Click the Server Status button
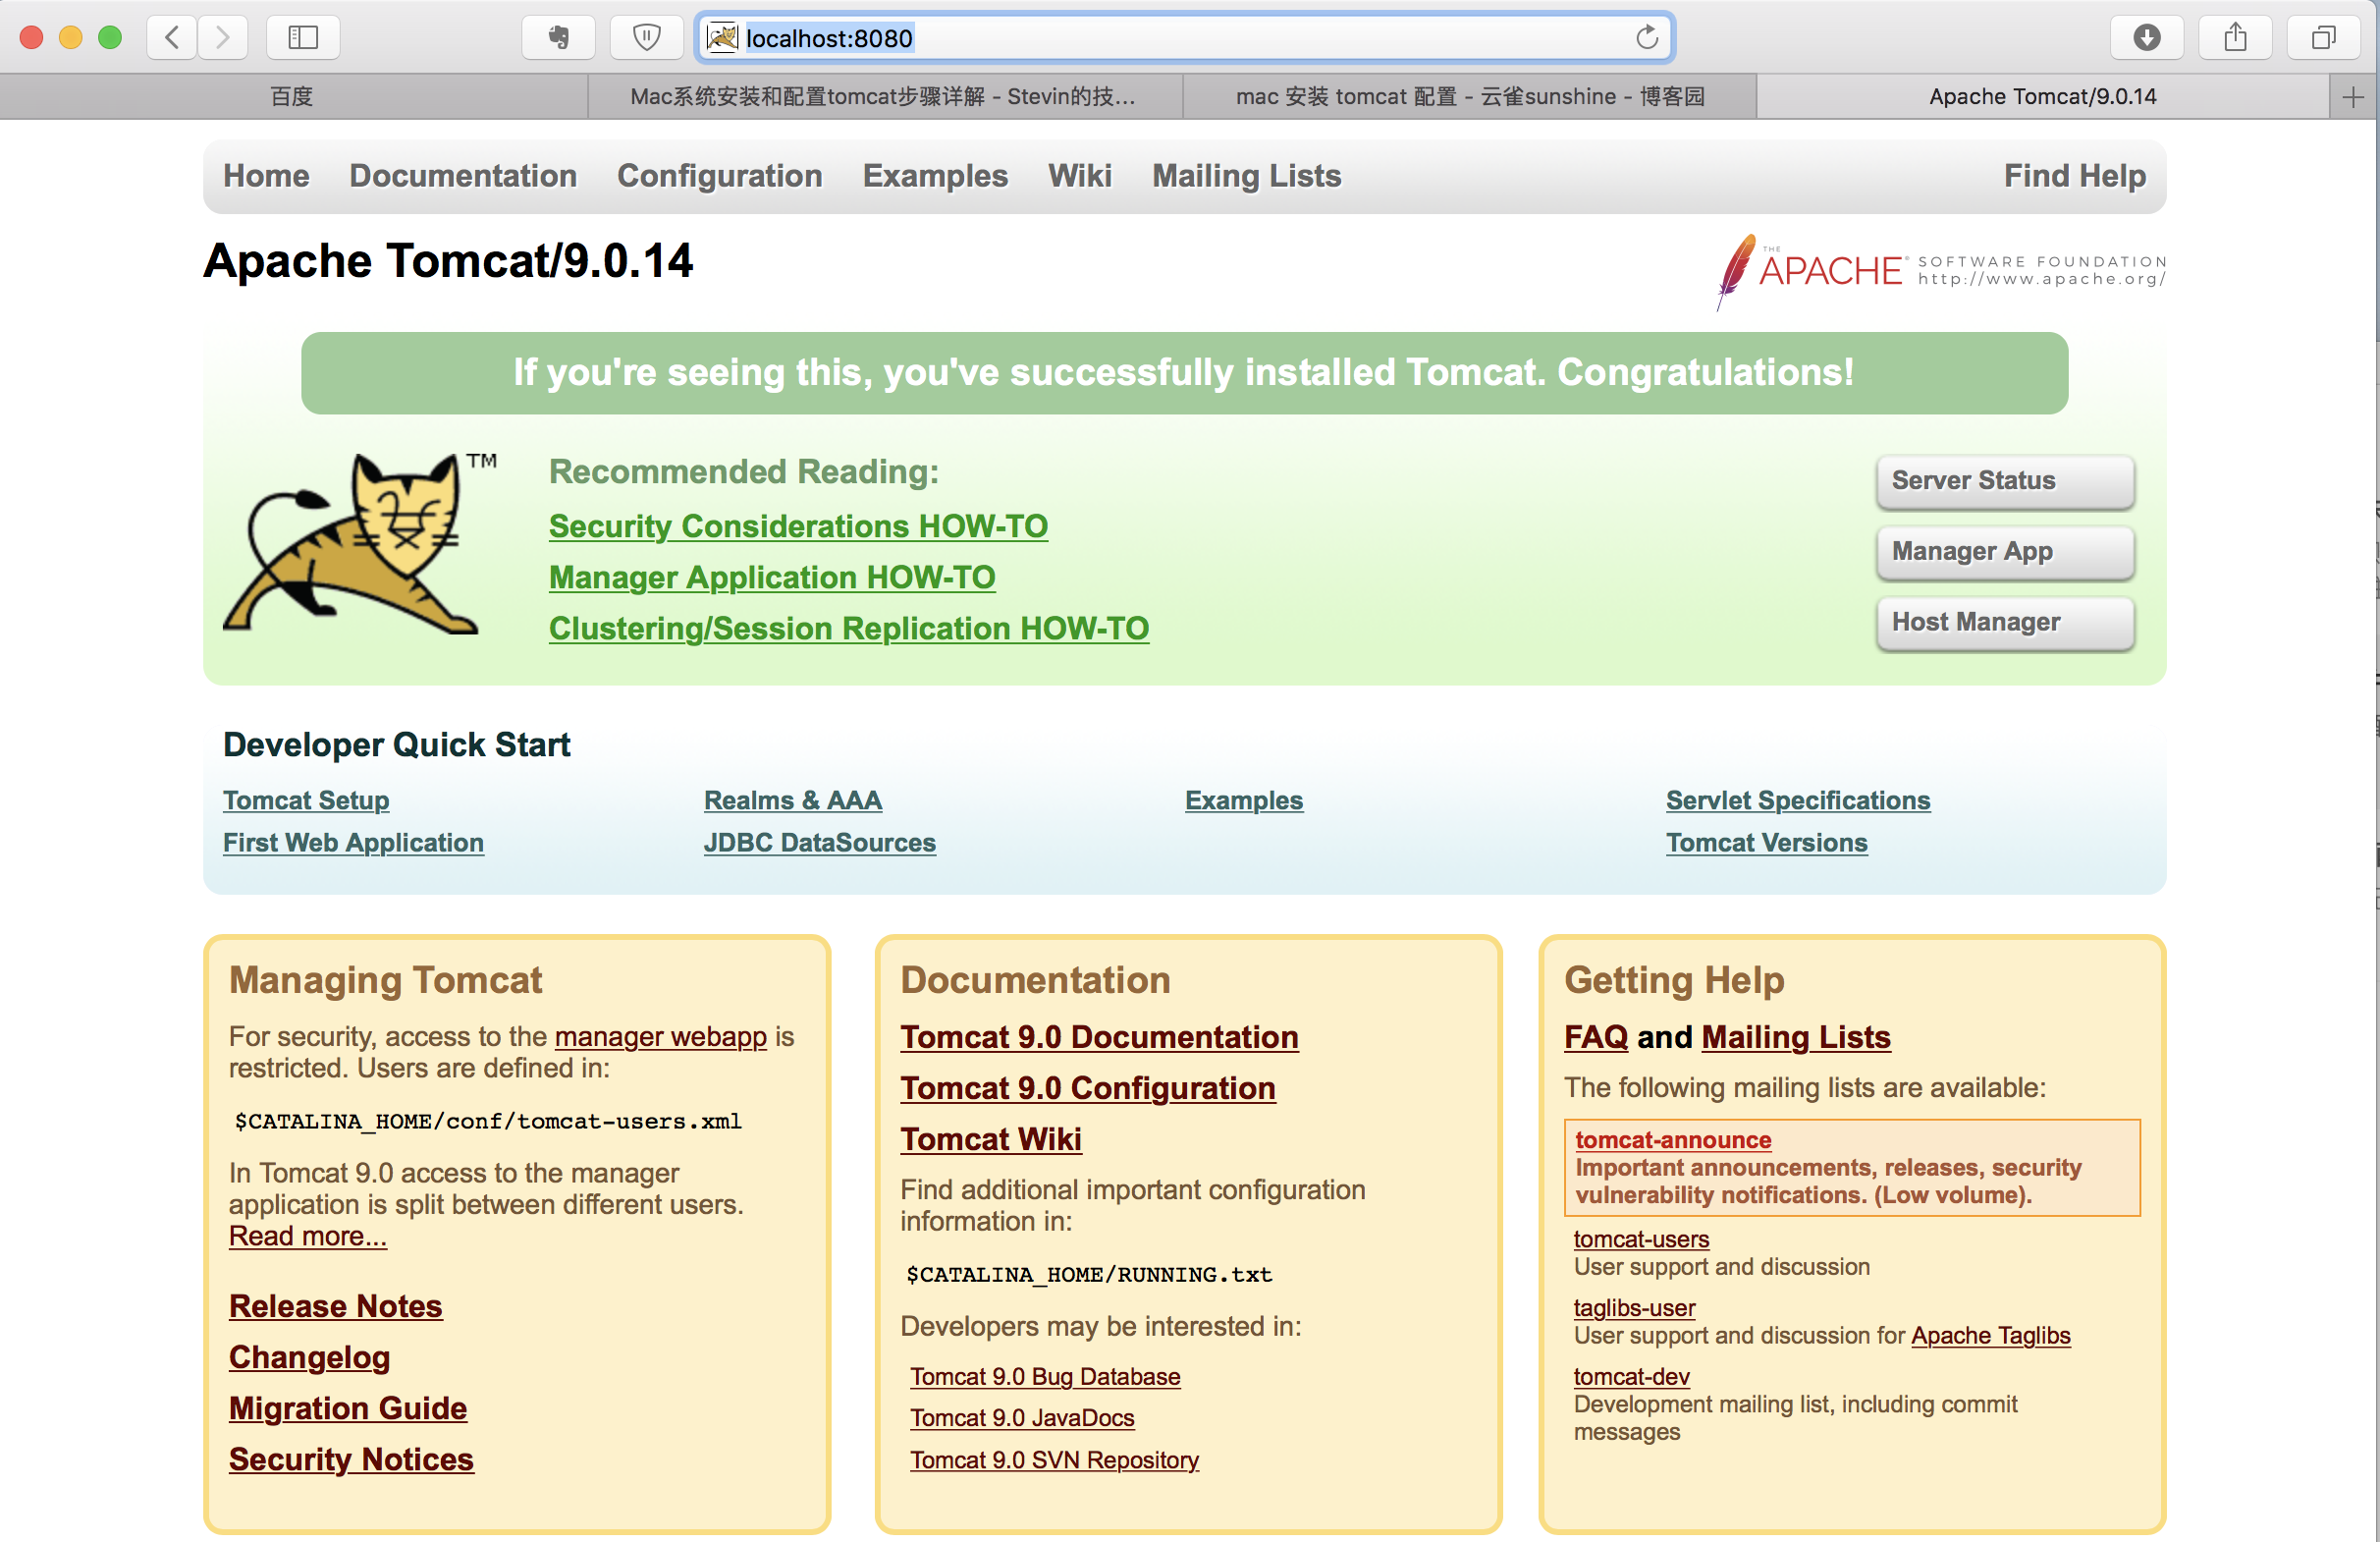Image resolution: width=2380 pixels, height=1542 pixels. click(x=2006, y=481)
